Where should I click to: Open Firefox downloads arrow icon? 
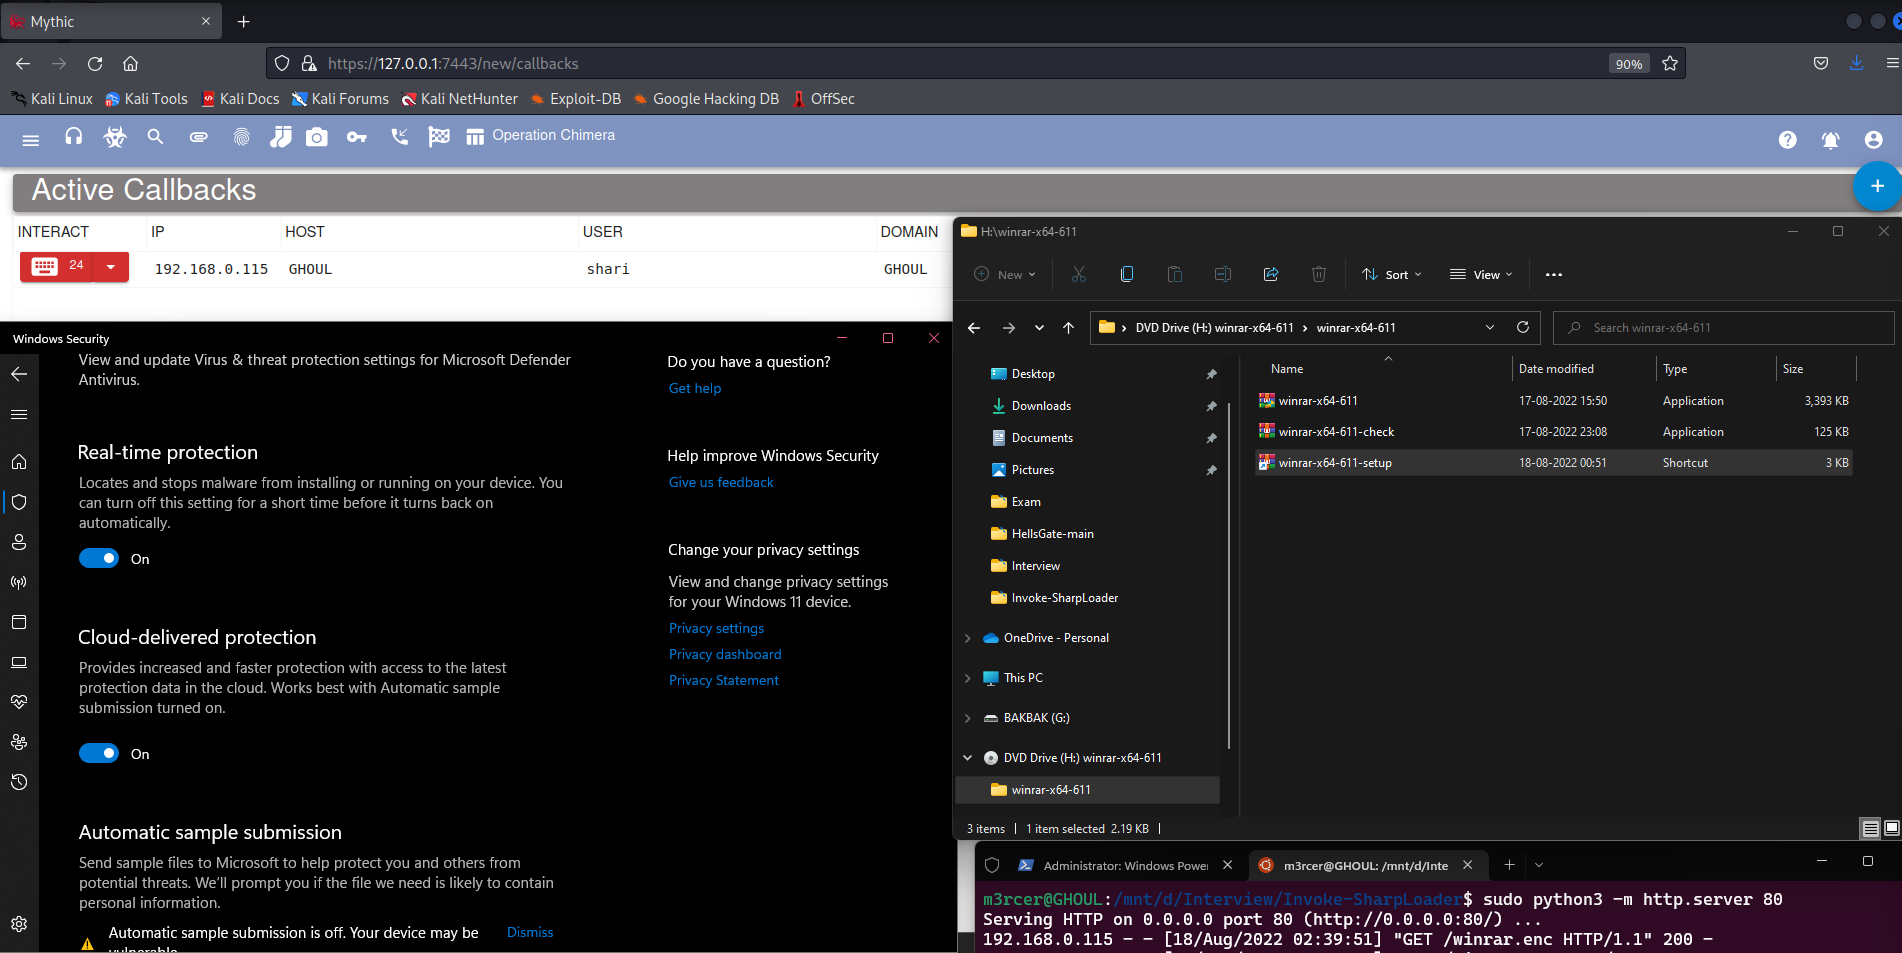[1856, 63]
